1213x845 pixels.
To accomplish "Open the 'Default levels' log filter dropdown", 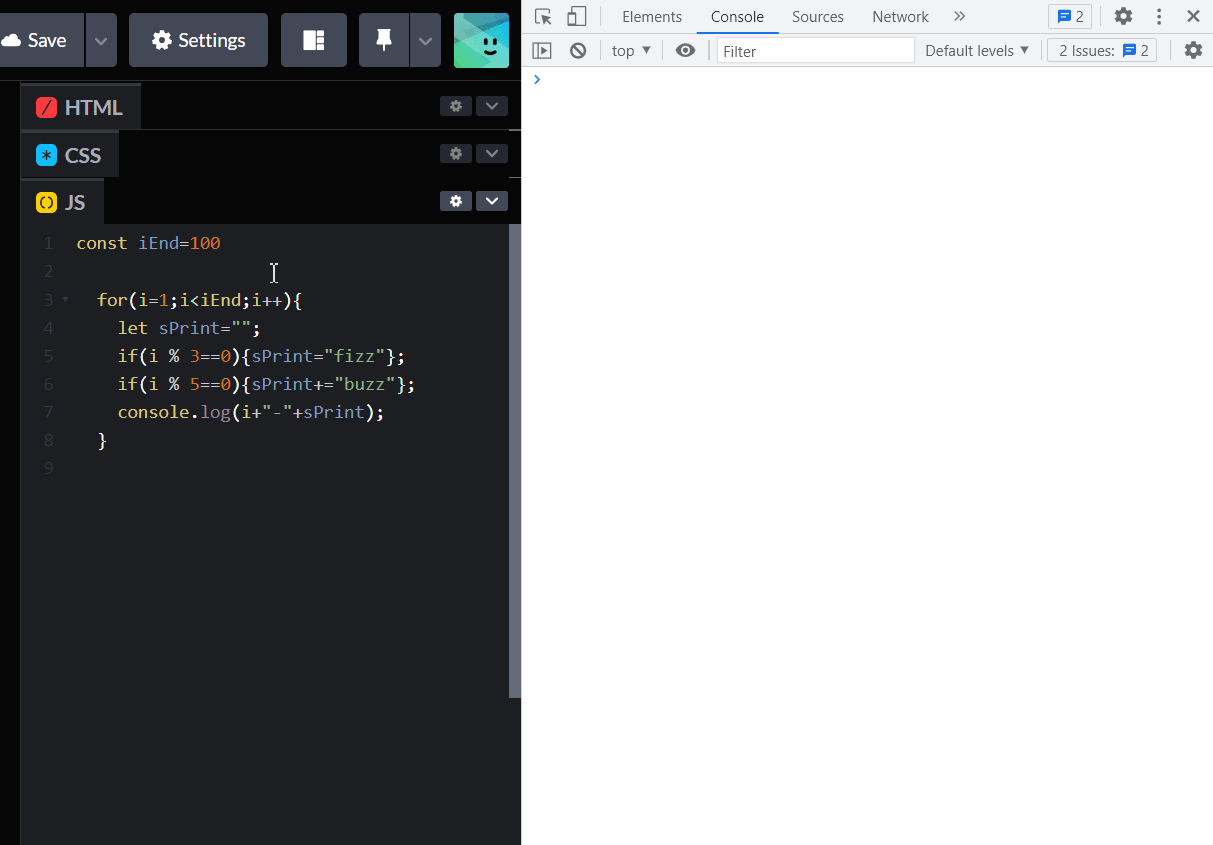I will coord(976,50).
